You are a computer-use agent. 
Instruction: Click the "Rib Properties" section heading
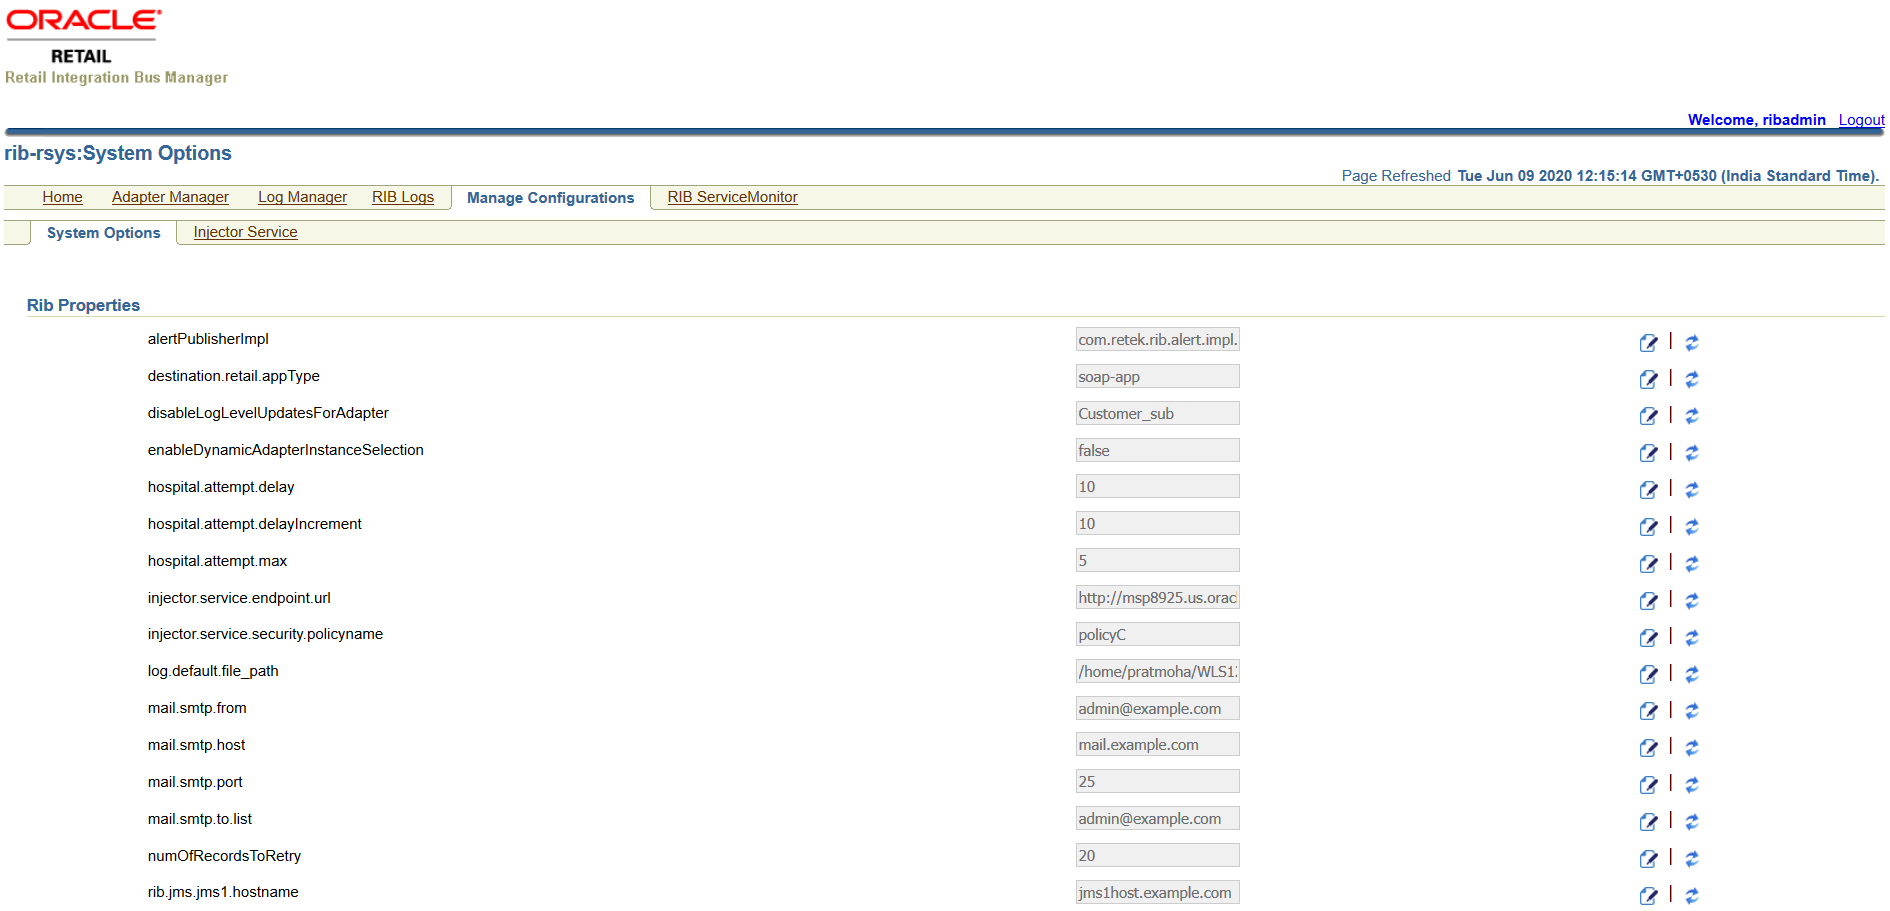[83, 305]
